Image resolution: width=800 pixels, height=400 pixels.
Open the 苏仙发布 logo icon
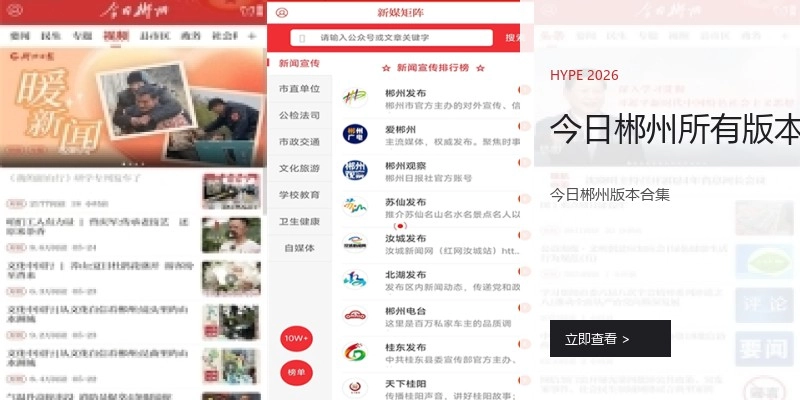pyautogui.click(x=355, y=206)
